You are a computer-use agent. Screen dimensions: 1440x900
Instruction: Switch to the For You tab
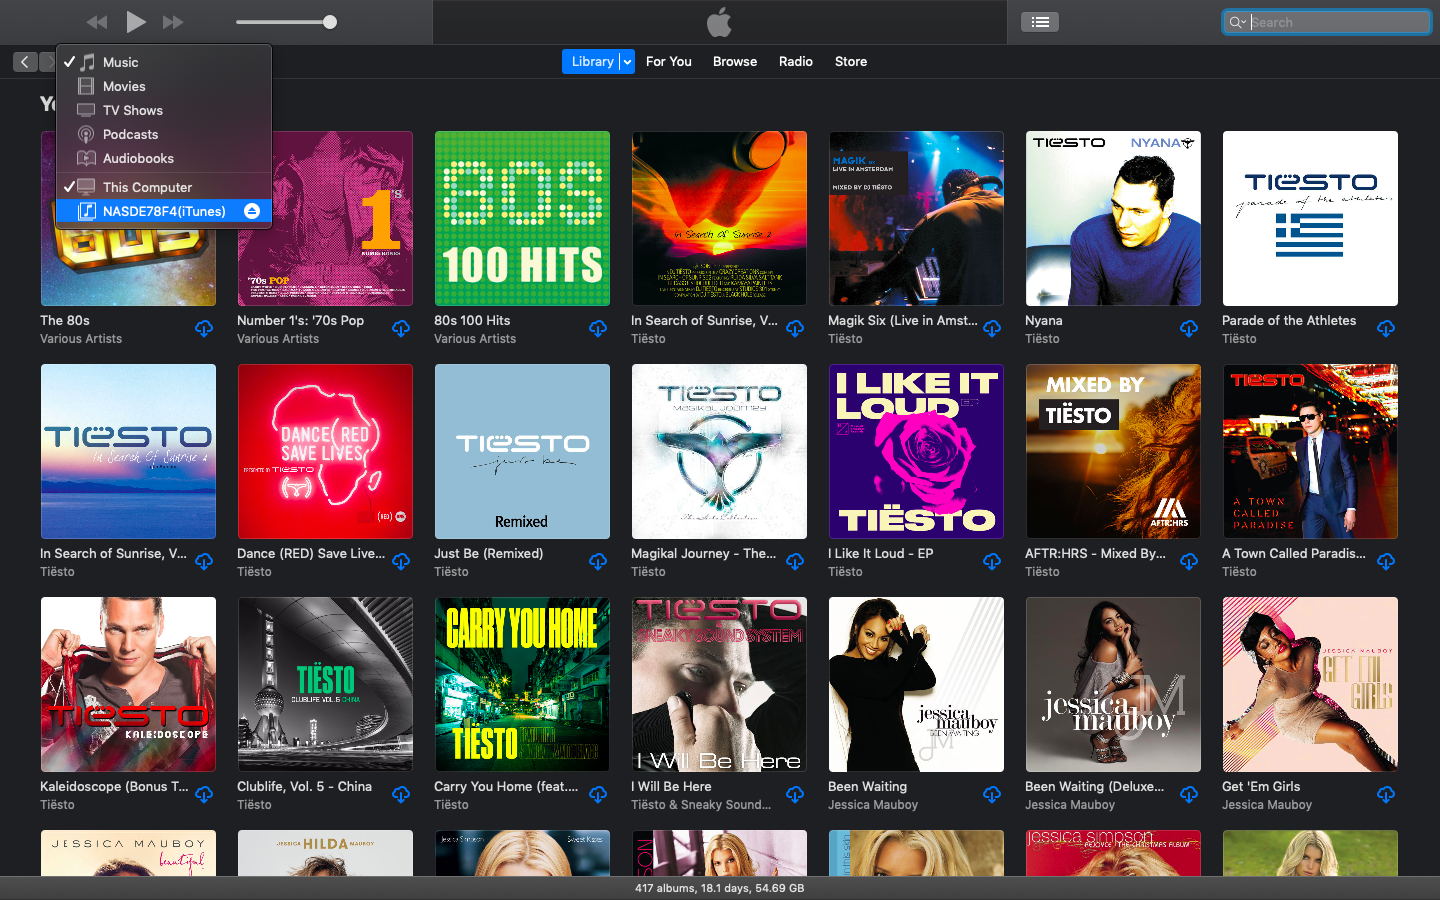click(x=669, y=62)
